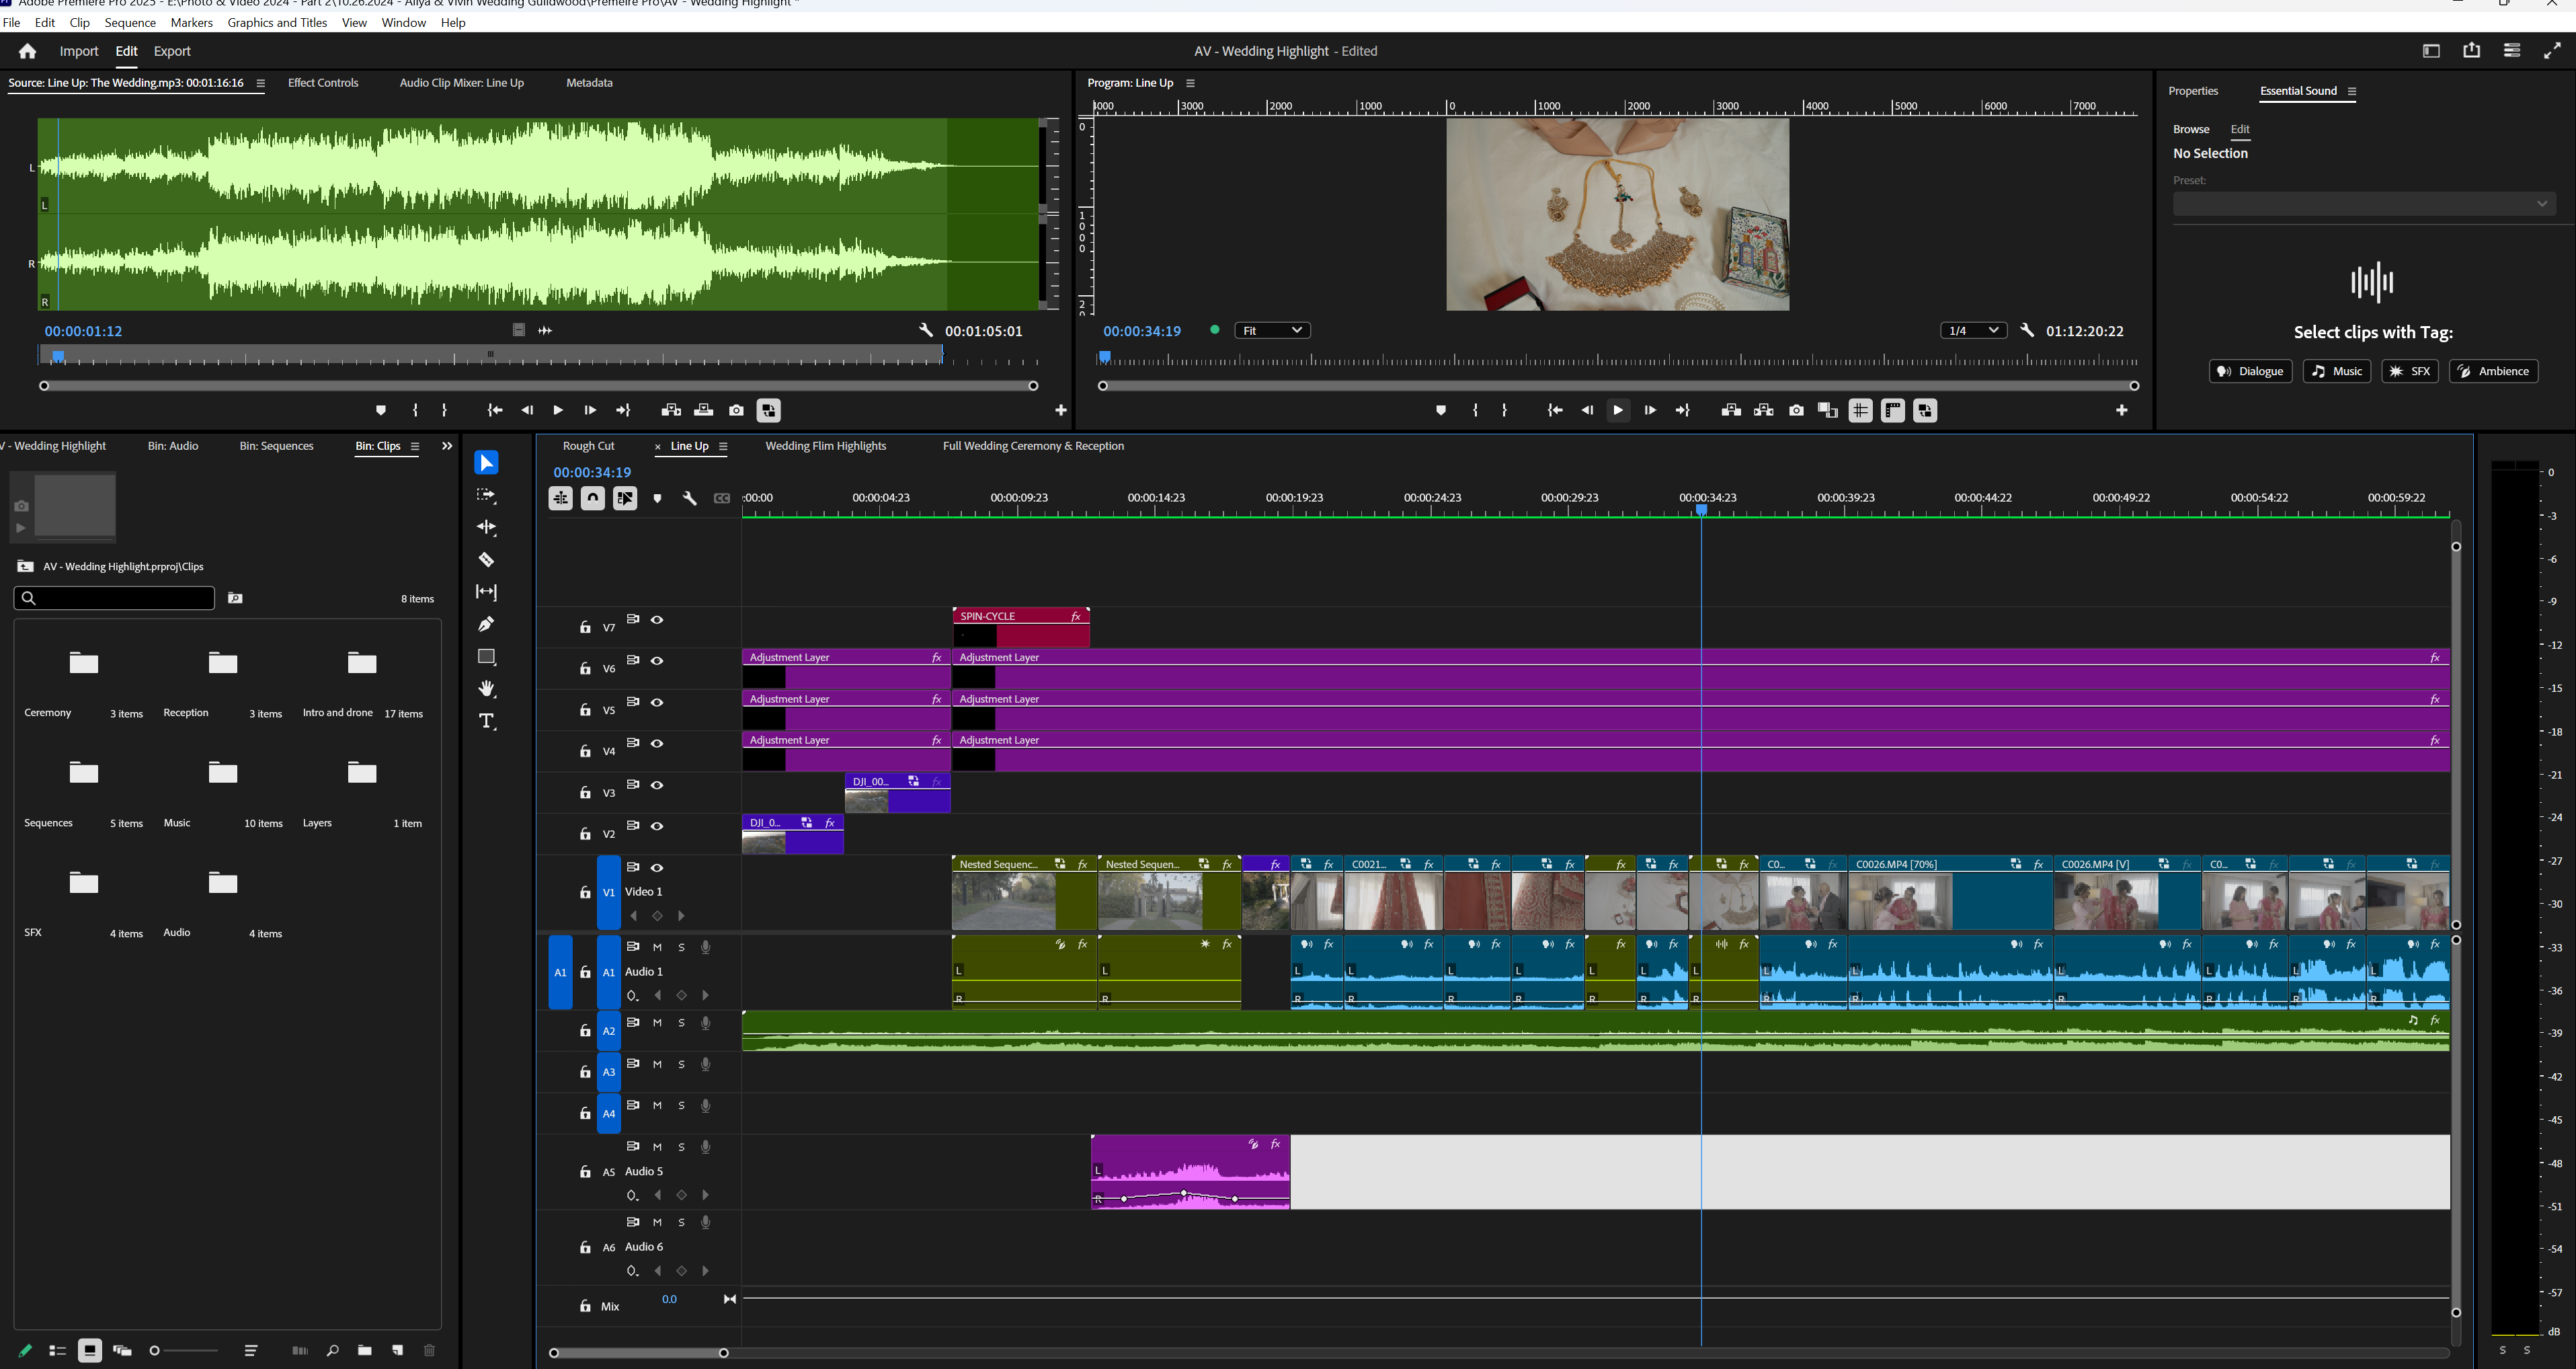Click the search field in Bin: Clips panel
2576x1369 pixels.
click(114, 598)
